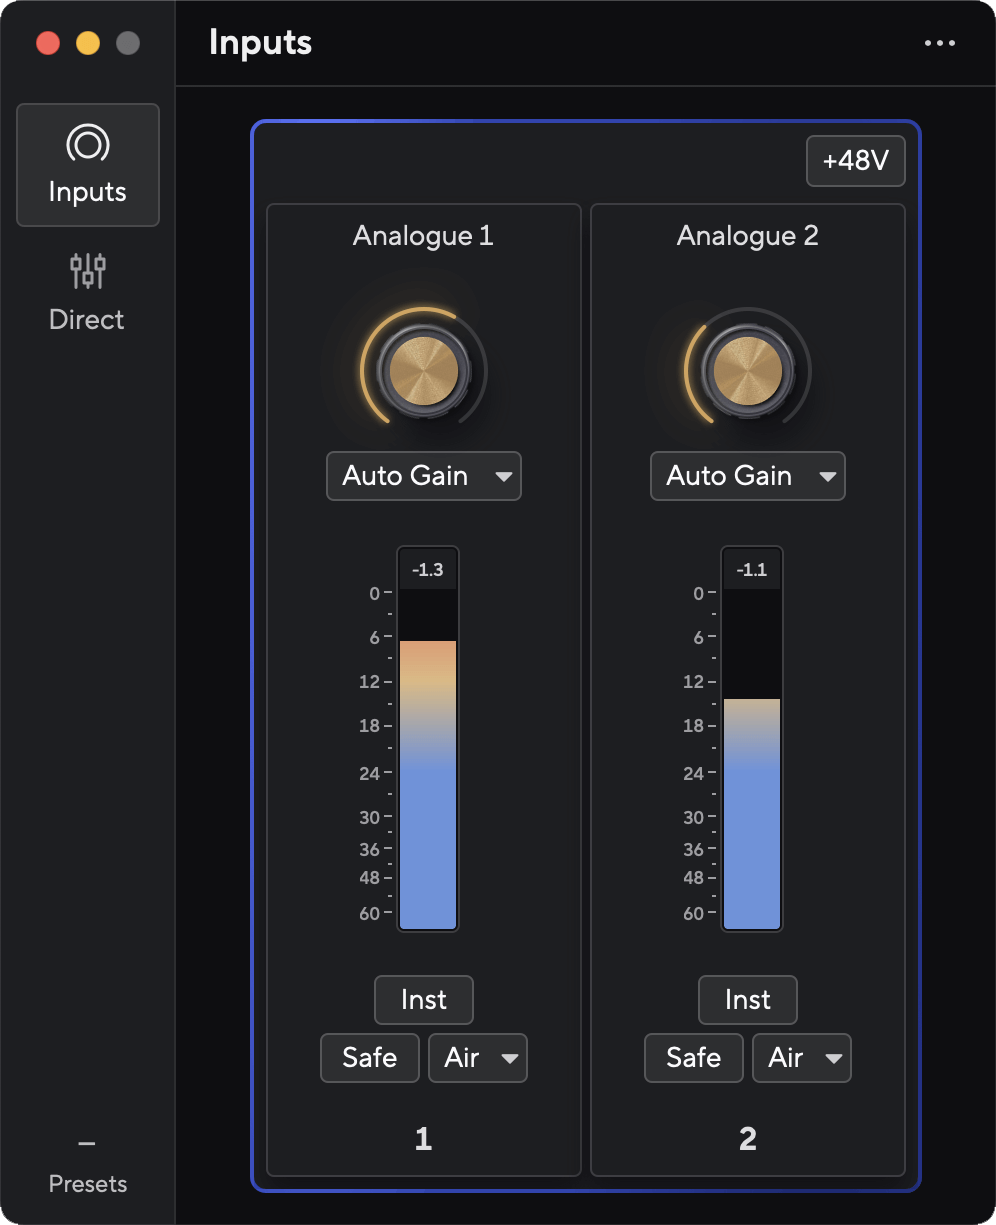Open the three-dot more options menu
The height and width of the screenshot is (1225, 996).
pos(940,44)
